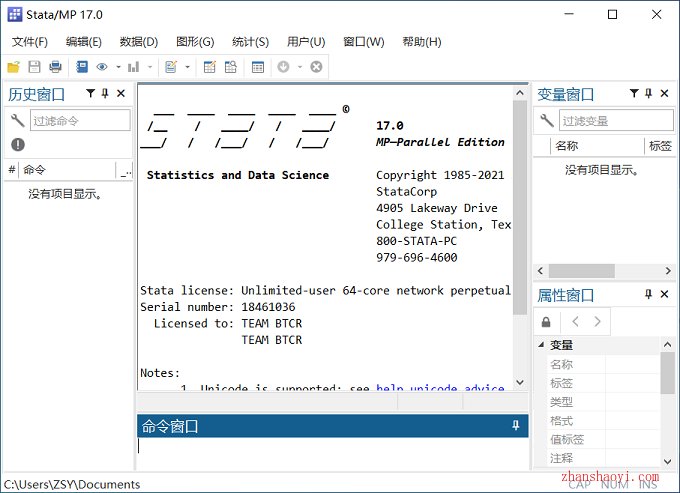The height and width of the screenshot is (493, 680).
Task: Click filter icon in 变量窗口 header
Action: [x=634, y=93]
